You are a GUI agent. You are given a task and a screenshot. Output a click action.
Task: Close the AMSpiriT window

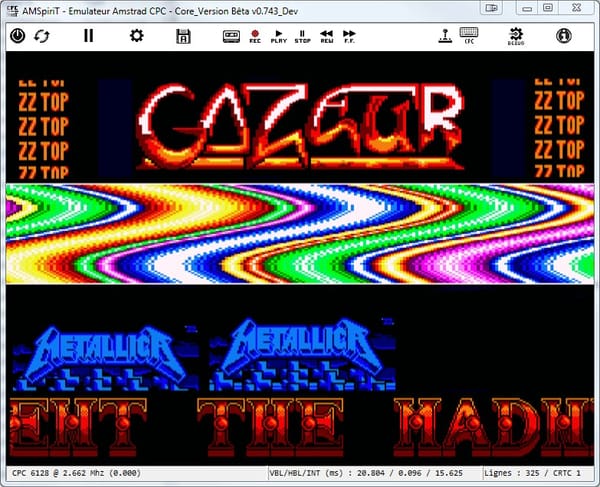tap(576, 8)
